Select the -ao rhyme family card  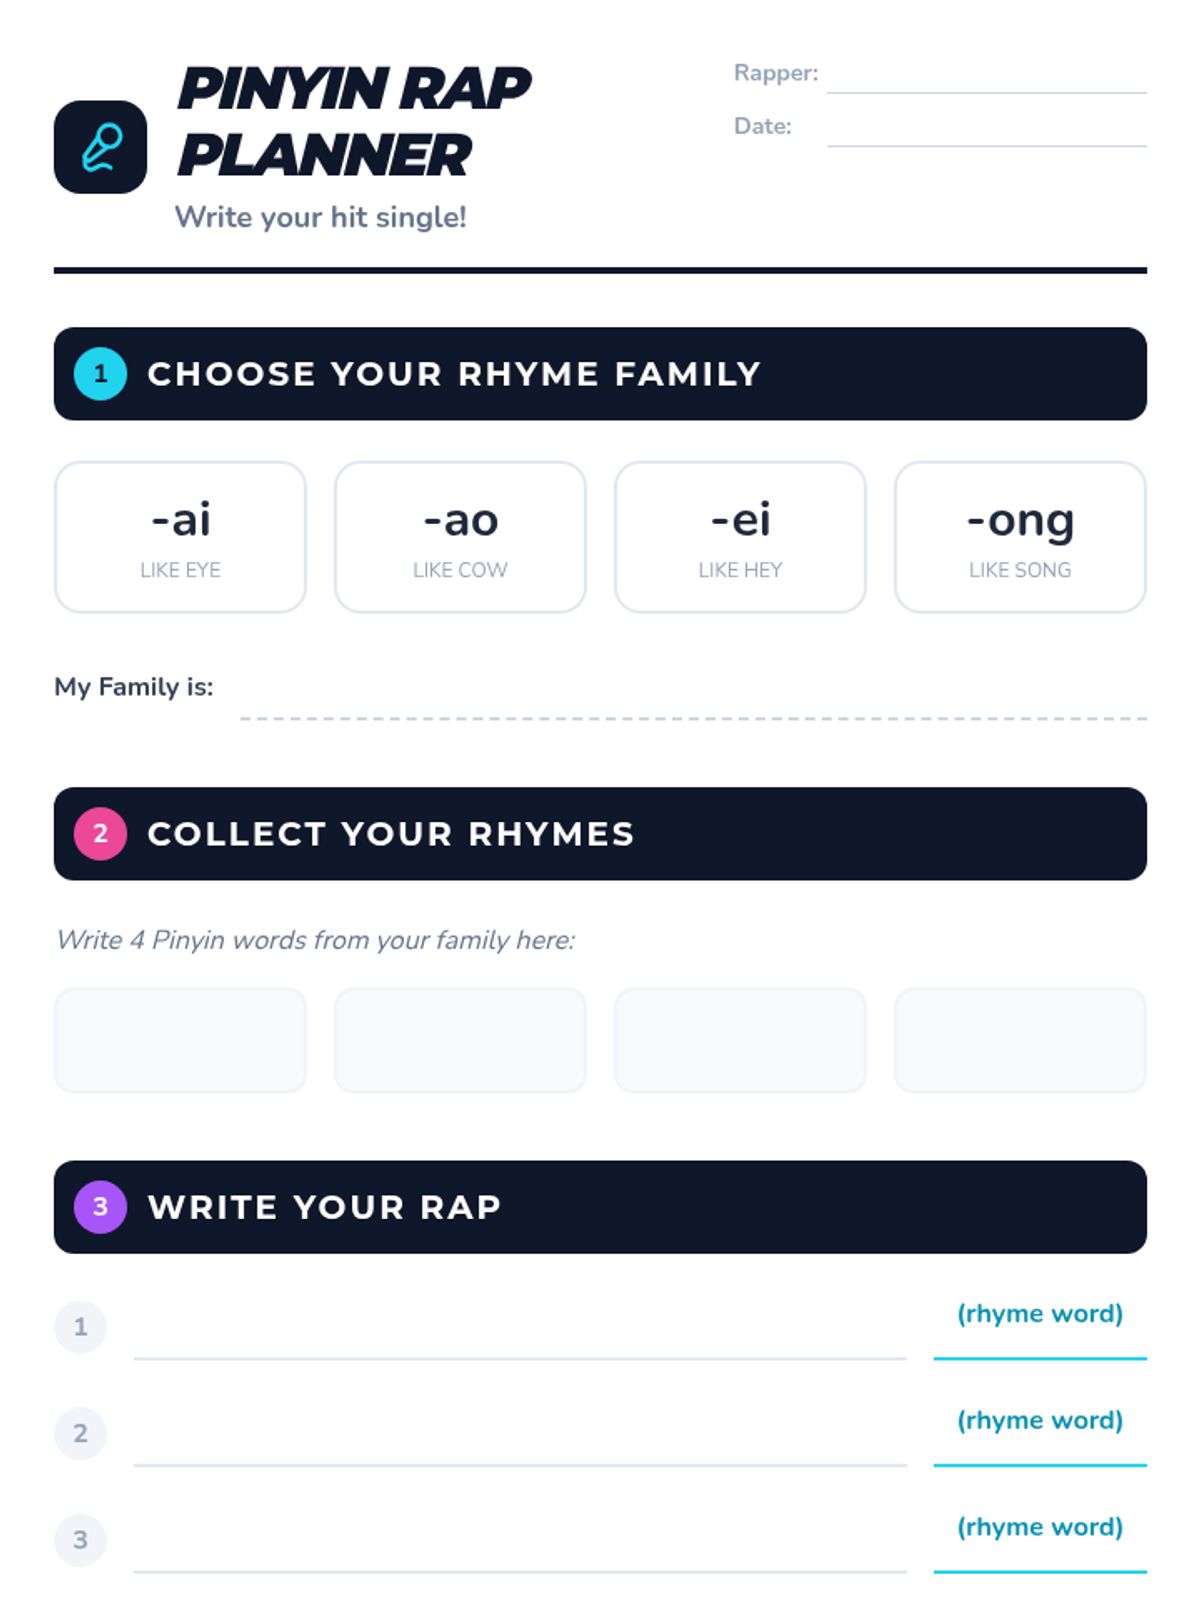tap(460, 537)
